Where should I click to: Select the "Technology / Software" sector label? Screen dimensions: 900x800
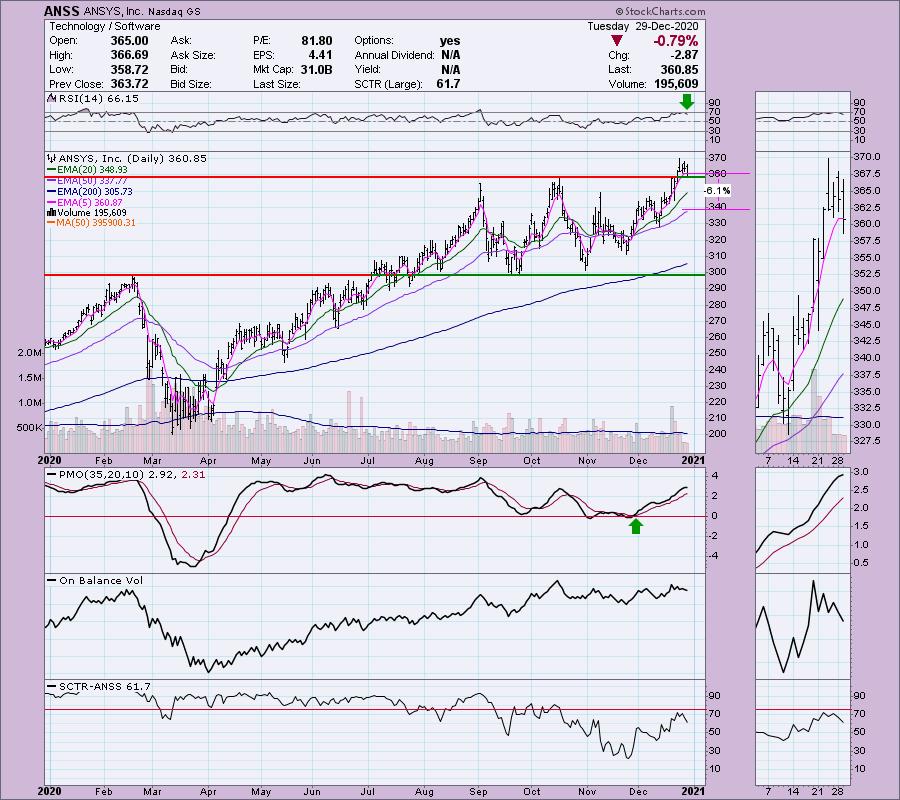pyautogui.click(x=104, y=26)
